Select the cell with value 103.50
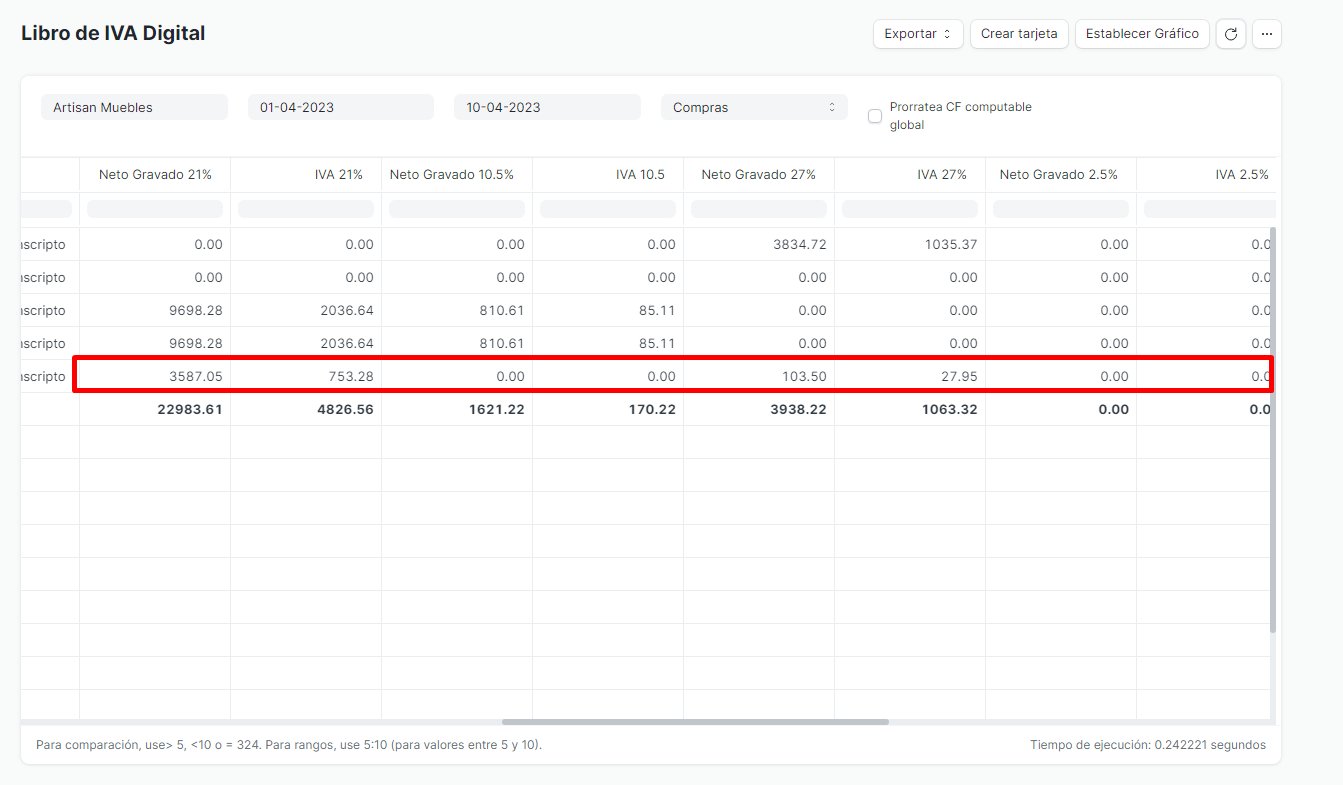1343x785 pixels. [759, 376]
